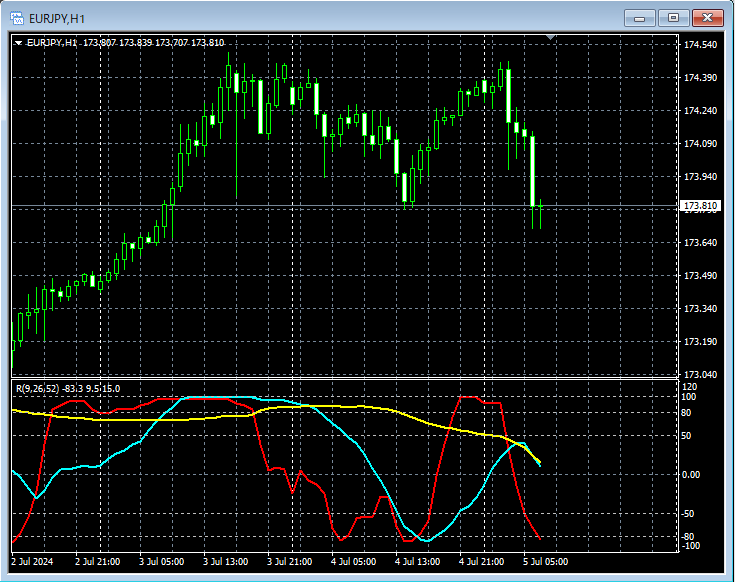
Task: Click the indicator scale value 100
Action: [689, 397]
